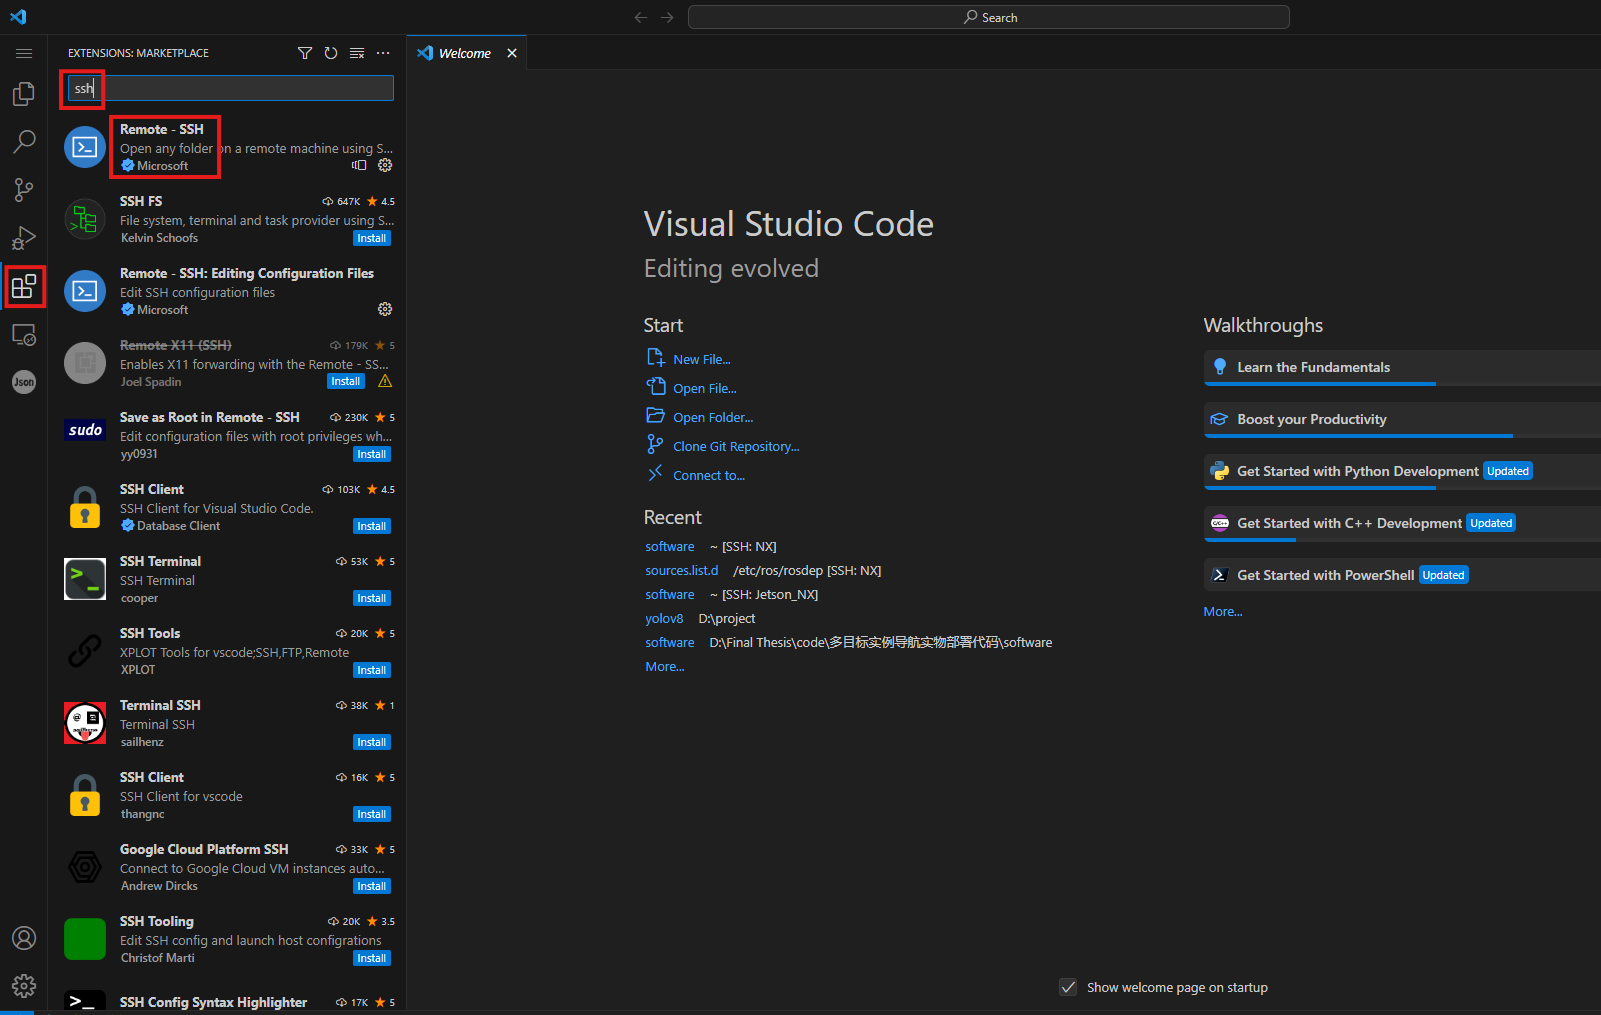The height and width of the screenshot is (1015, 1601).
Task: Open Source Control view
Action: 24,190
